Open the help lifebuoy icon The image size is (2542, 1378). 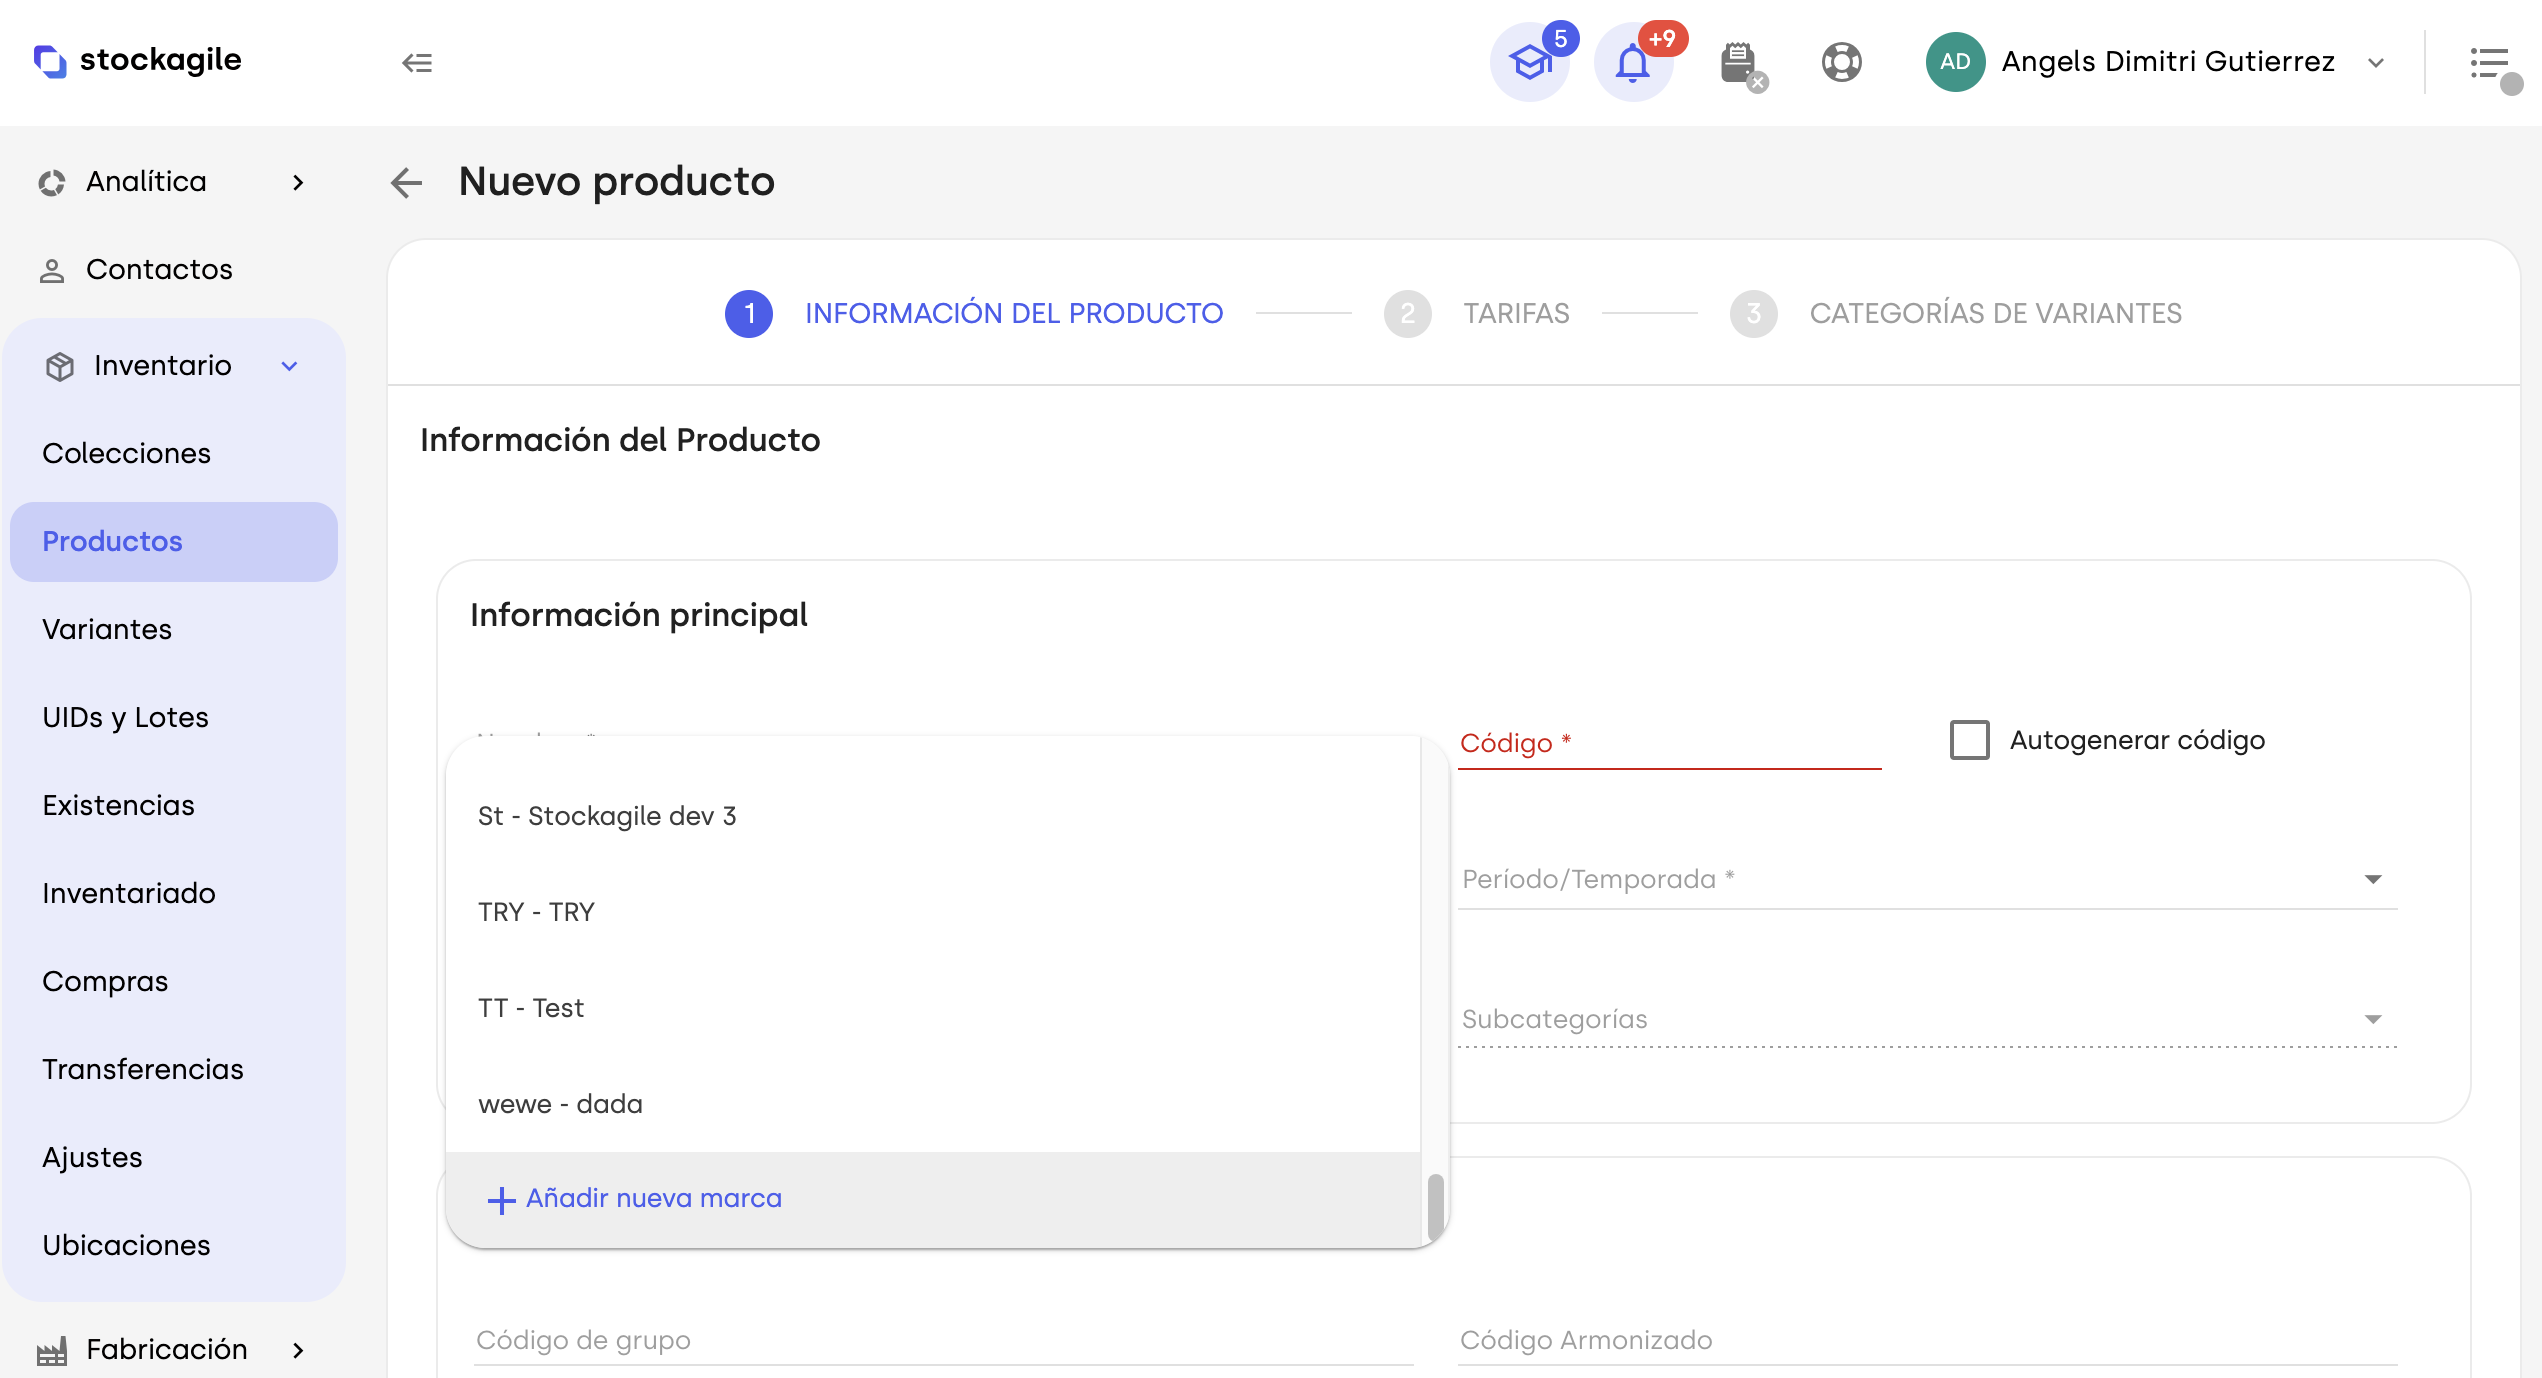click(1841, 62)
